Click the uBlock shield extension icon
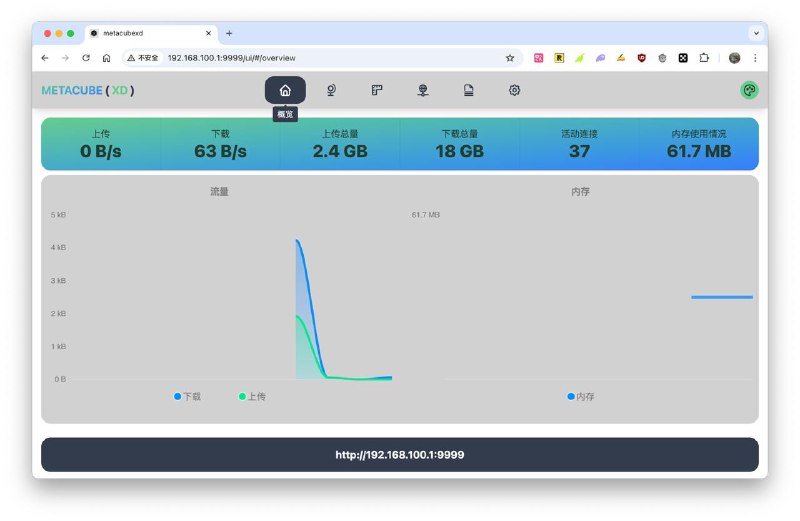800x521 pixels. [641, 58]
